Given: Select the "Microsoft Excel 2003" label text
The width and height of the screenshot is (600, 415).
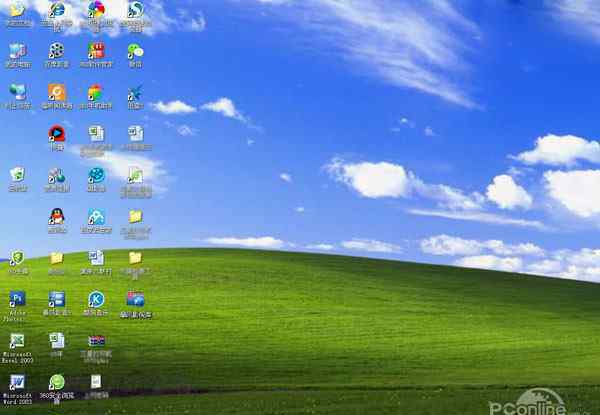Looking at the screenshot, I should click(x=18, y=357).
